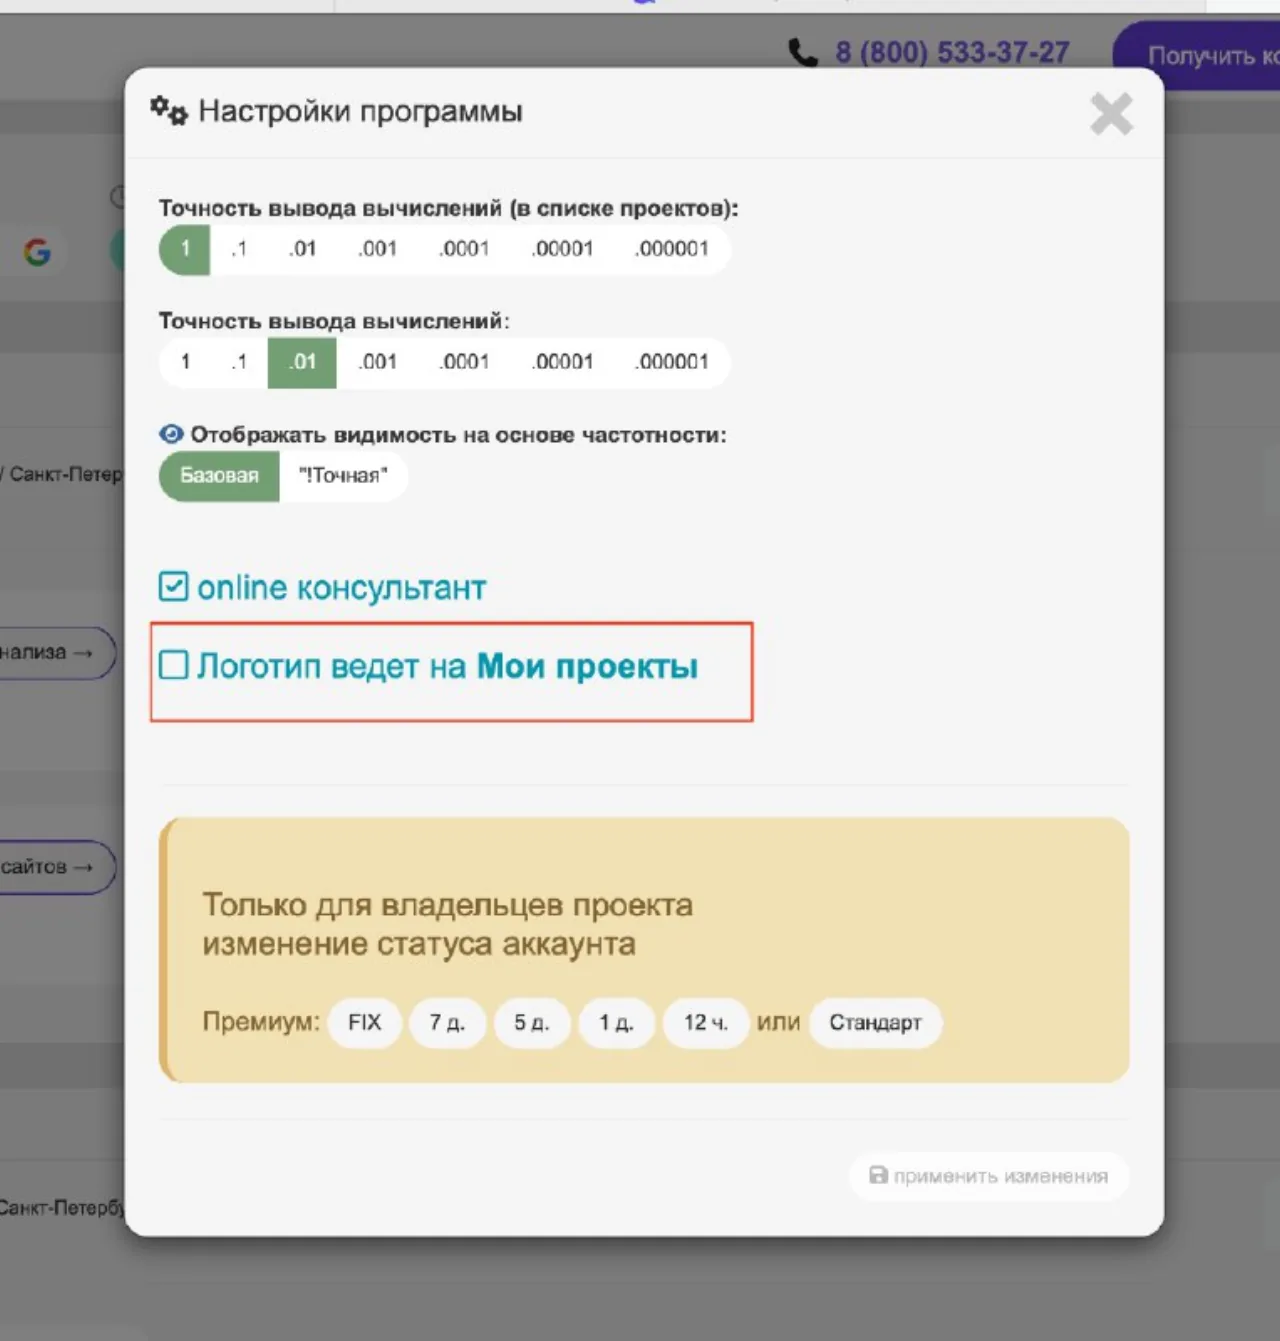Choose the 5 д. premium period
Image resolution: width=1280 pixels, height=1341 pixels.
(532, 1022)
